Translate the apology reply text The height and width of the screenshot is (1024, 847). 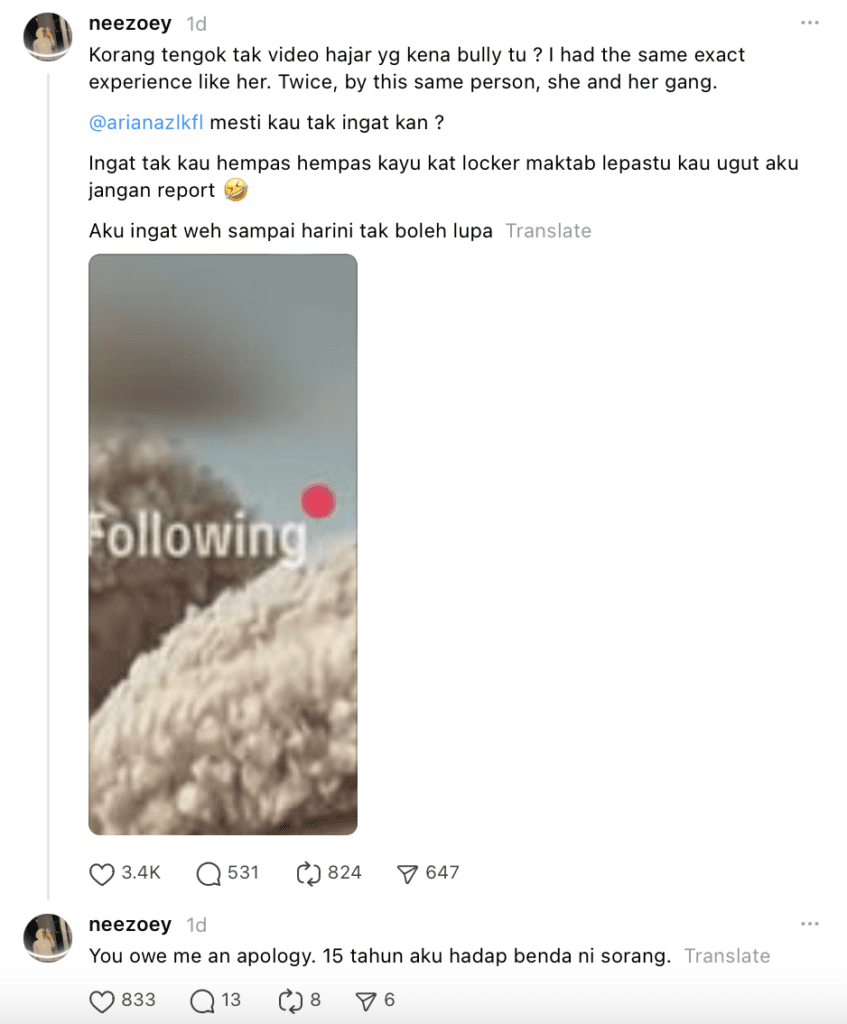[x=727, y=956]
